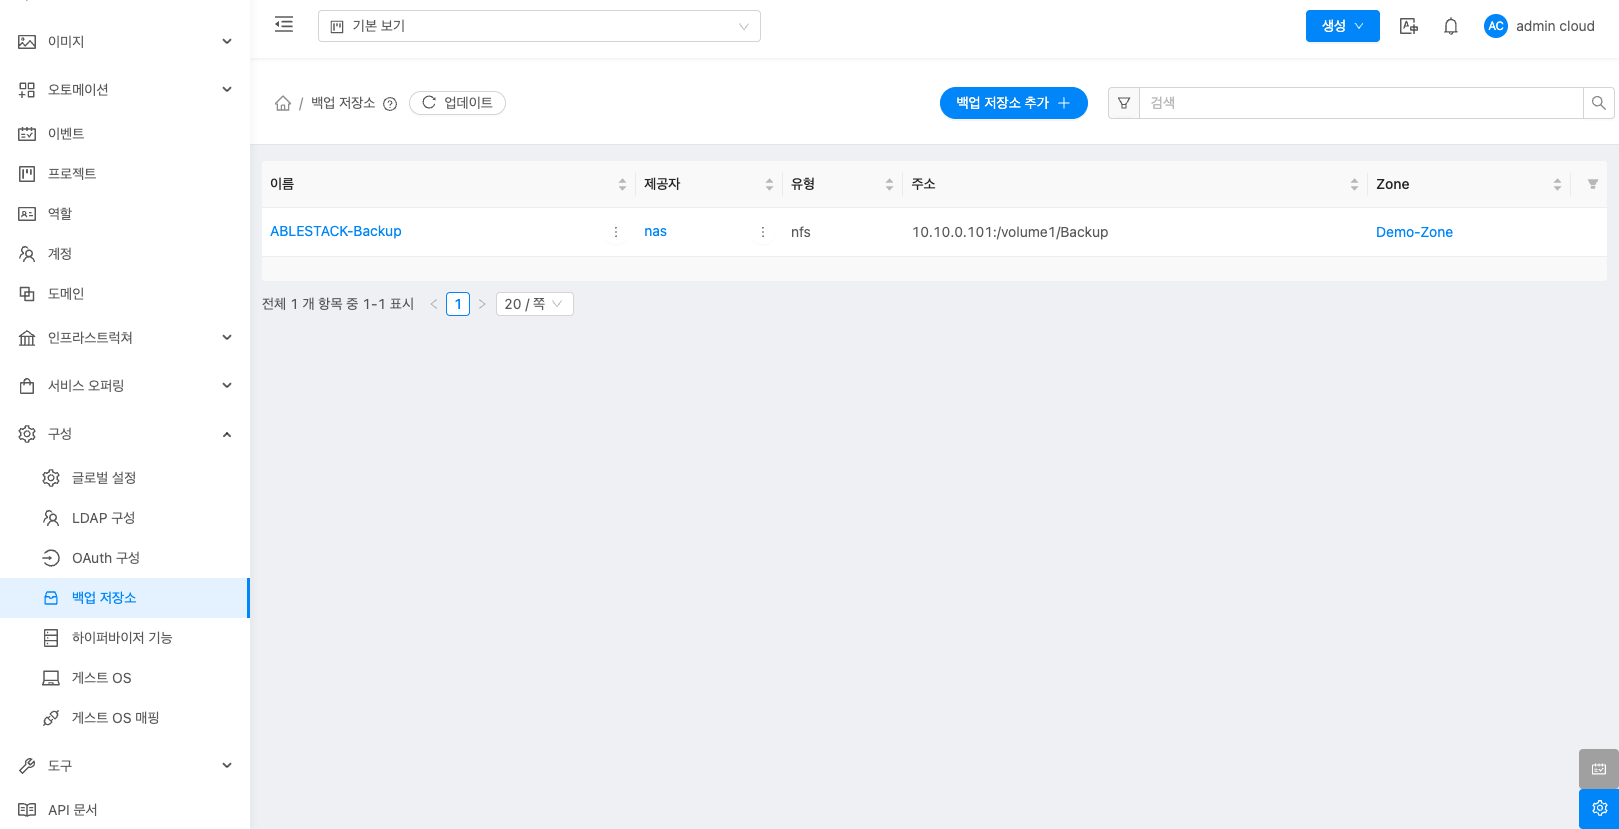Click the 백업 저장소 추가 button

[x=1013, y=103]
